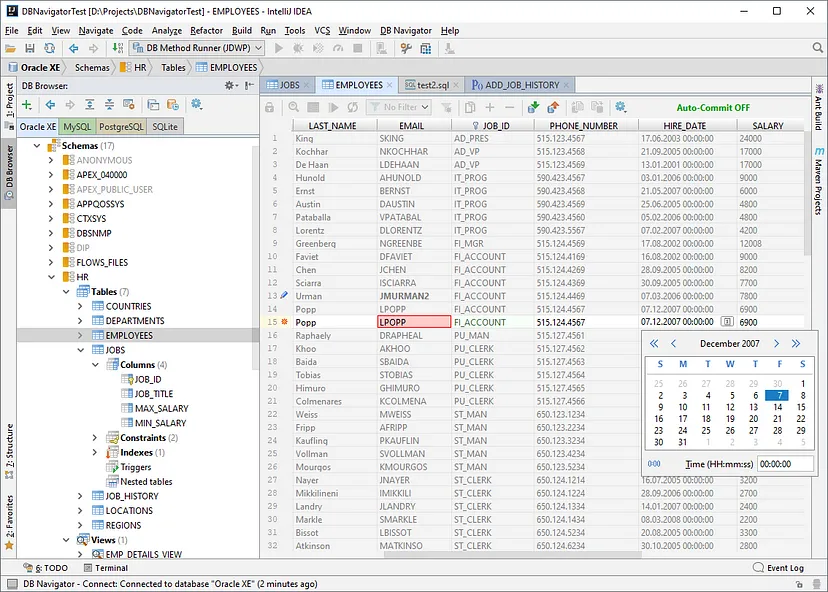Expand the APEX_040000 schema node
The image size is (828, 592).
click(x=51, y=175)
